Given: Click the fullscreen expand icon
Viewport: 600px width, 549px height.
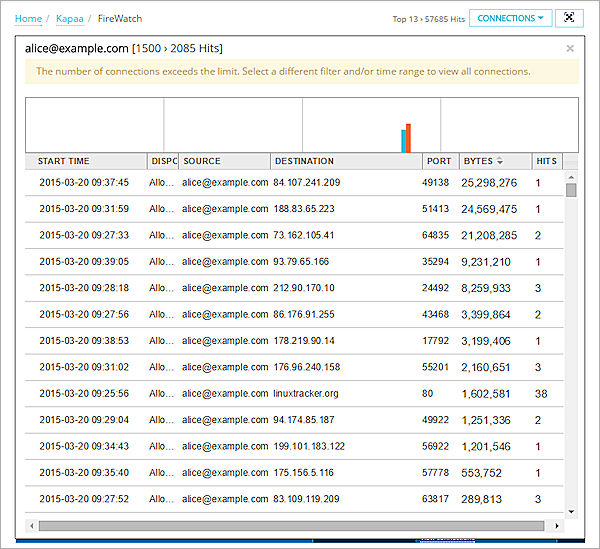Looking at the screenshot, I should 569,18.
